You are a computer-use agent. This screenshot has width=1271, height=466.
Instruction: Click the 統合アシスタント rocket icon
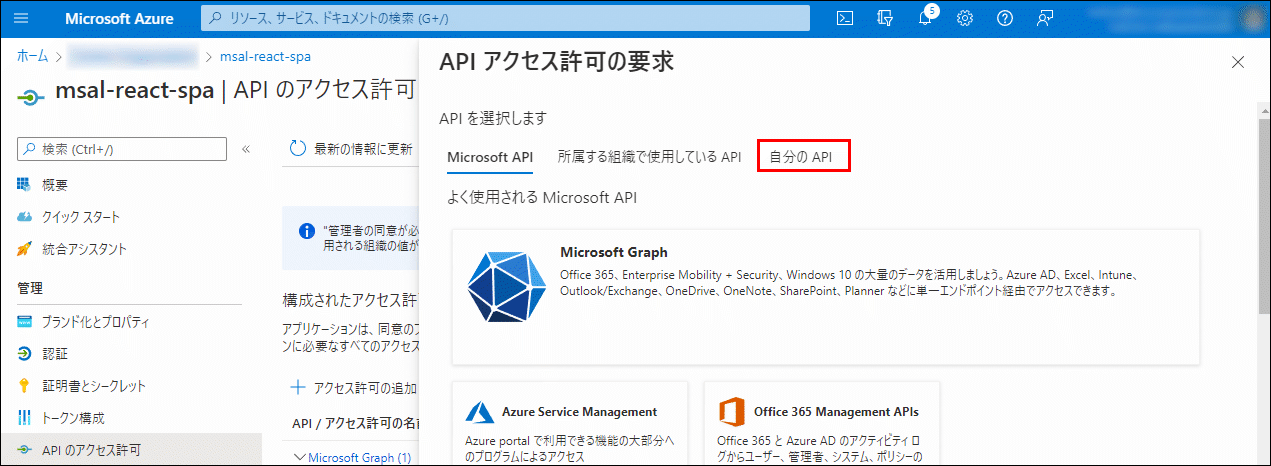click(x=25, y=249)
